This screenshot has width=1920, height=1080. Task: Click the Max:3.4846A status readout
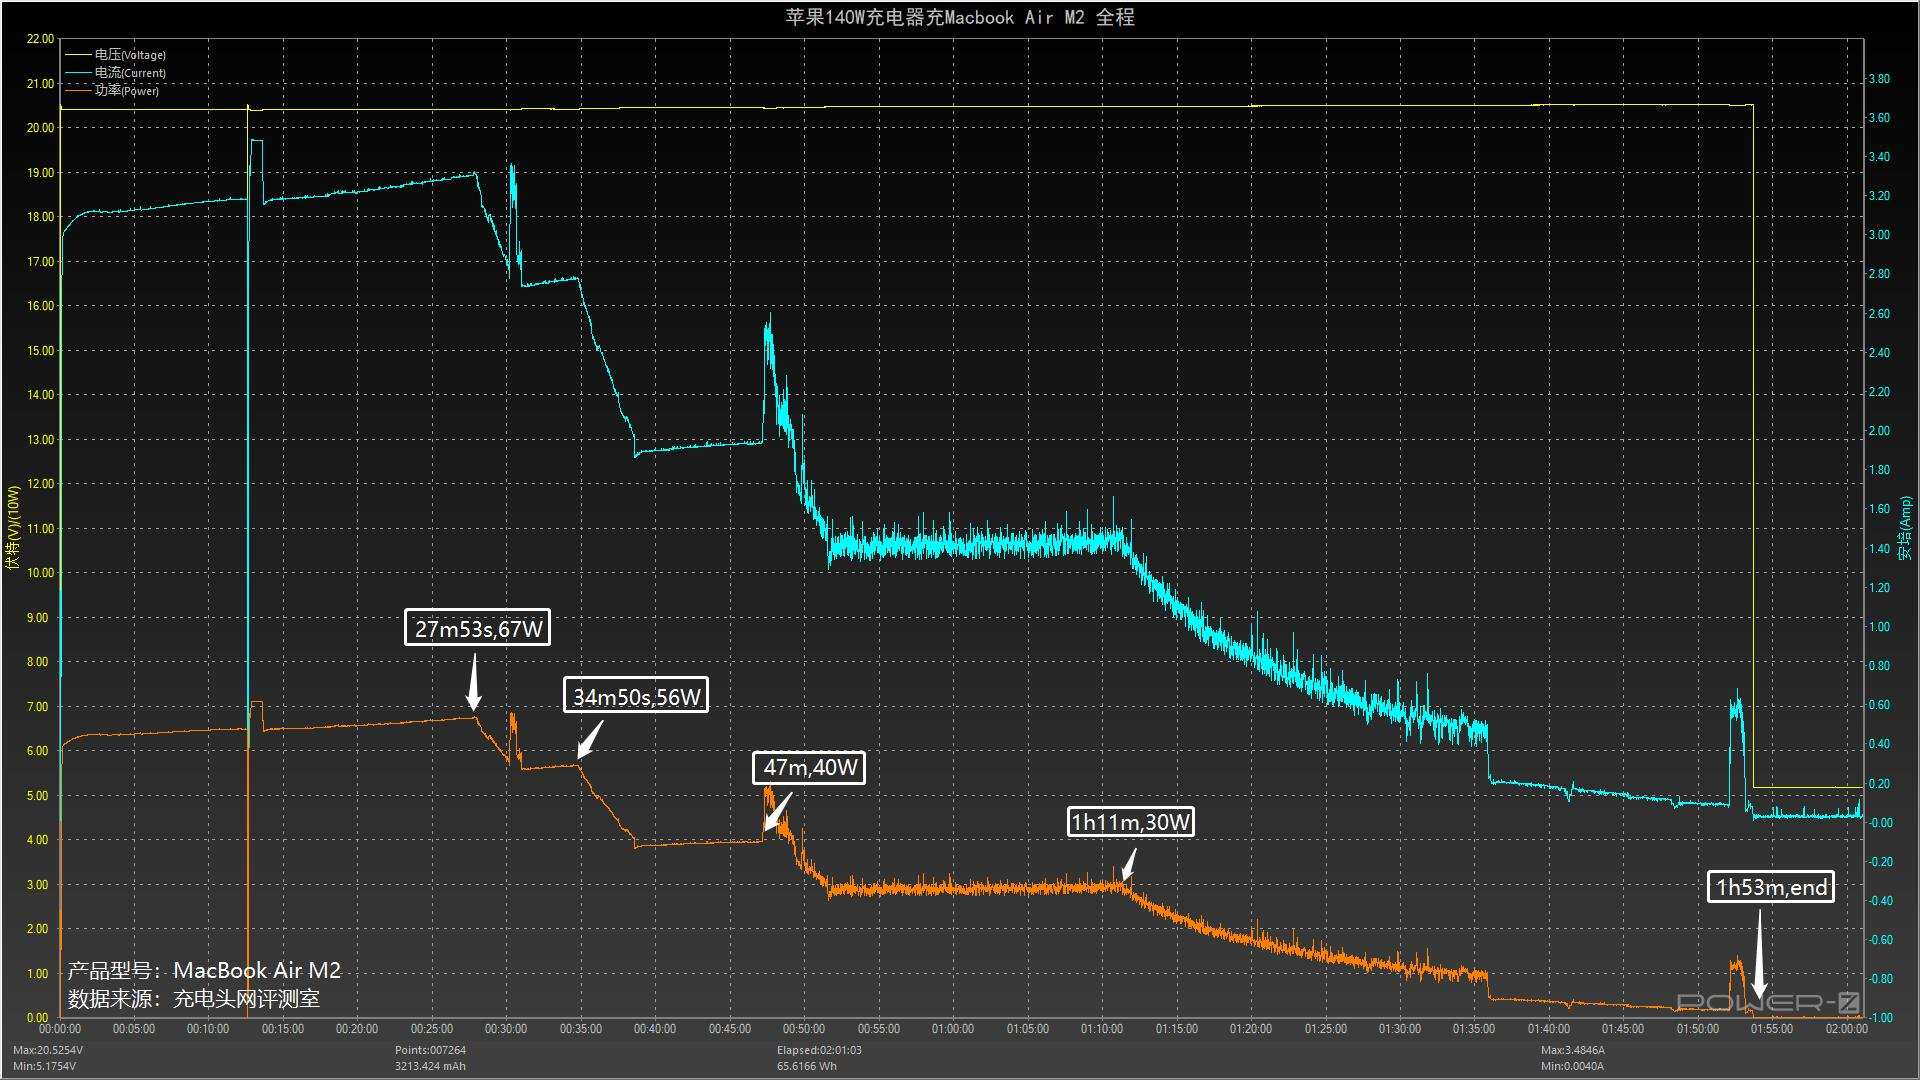1572,1050
